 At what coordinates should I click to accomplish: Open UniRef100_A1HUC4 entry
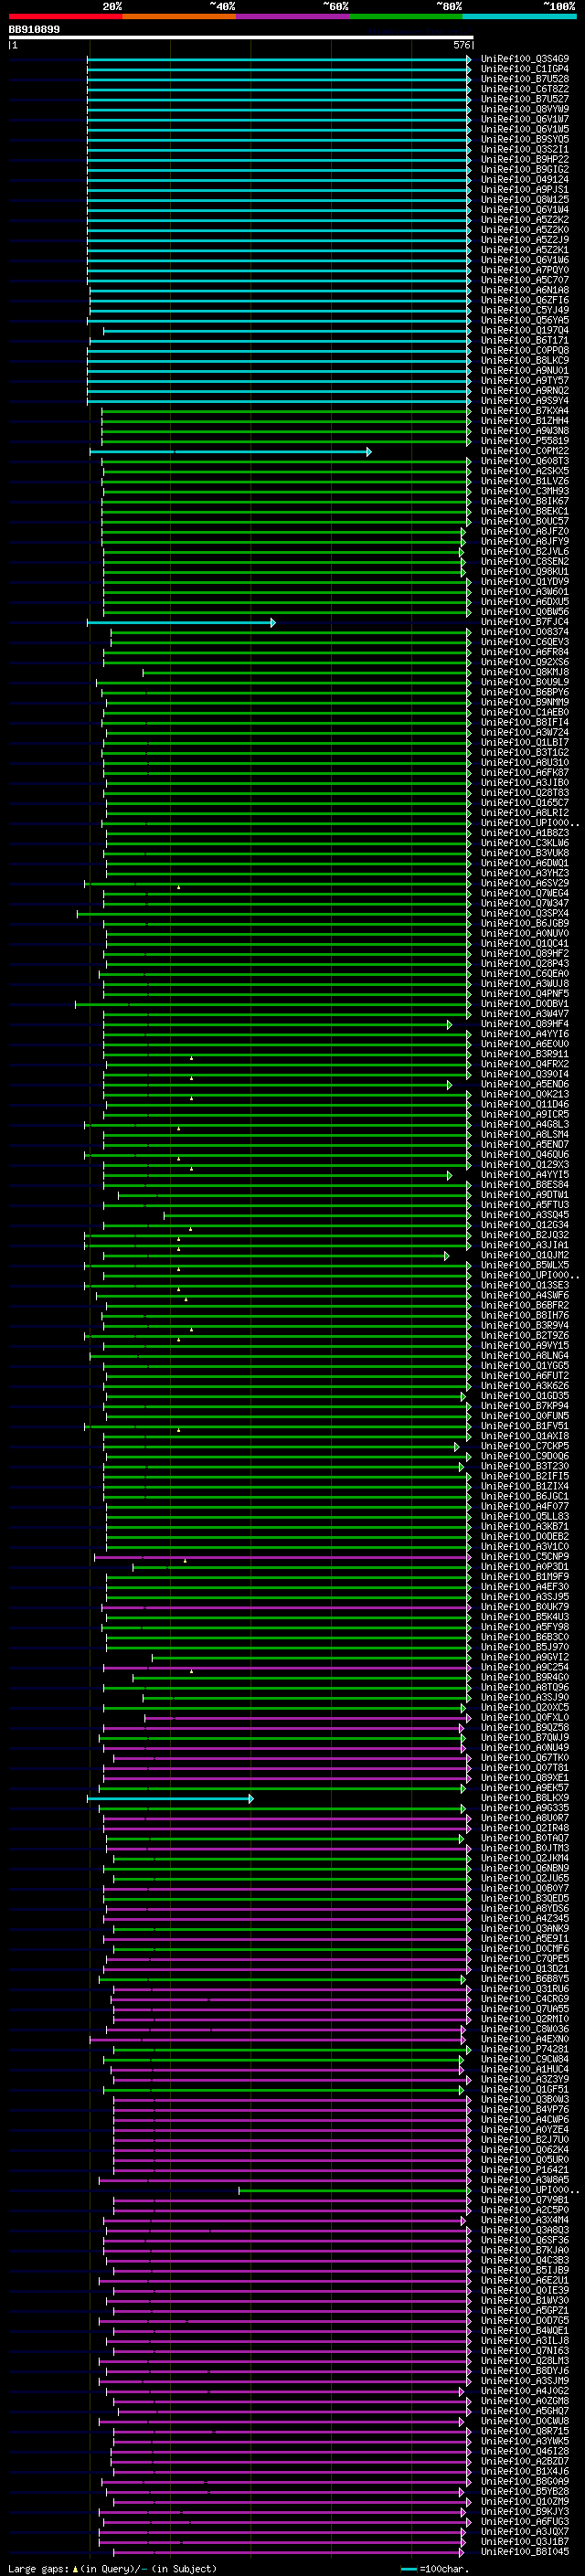point(525,2070)
